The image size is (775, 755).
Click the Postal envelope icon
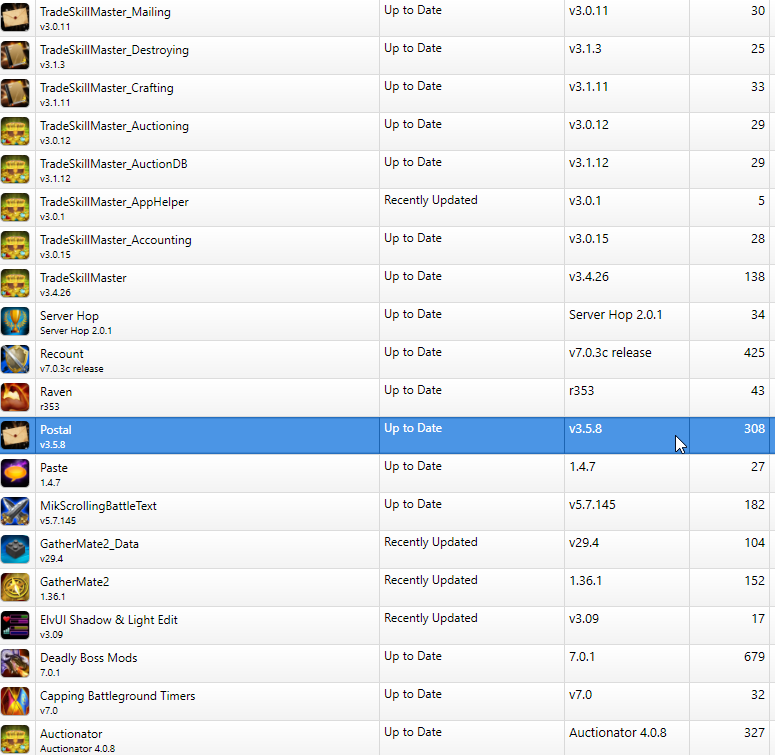click(x=15, y=435)
